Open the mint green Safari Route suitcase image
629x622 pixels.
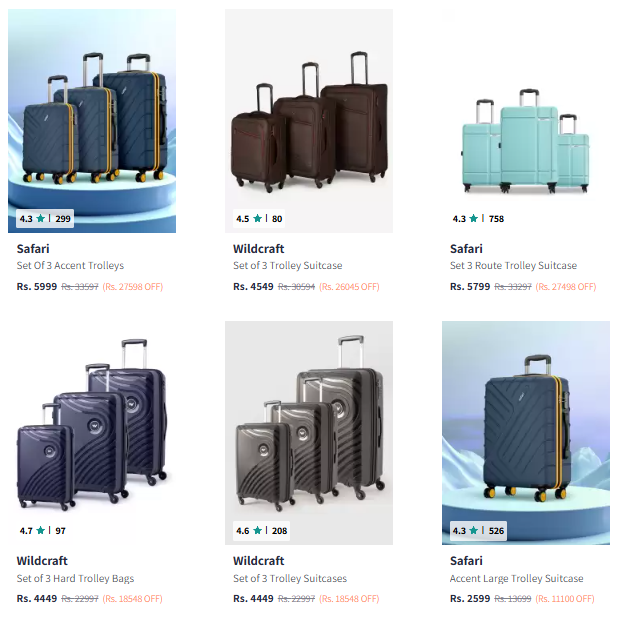[526, 121]
